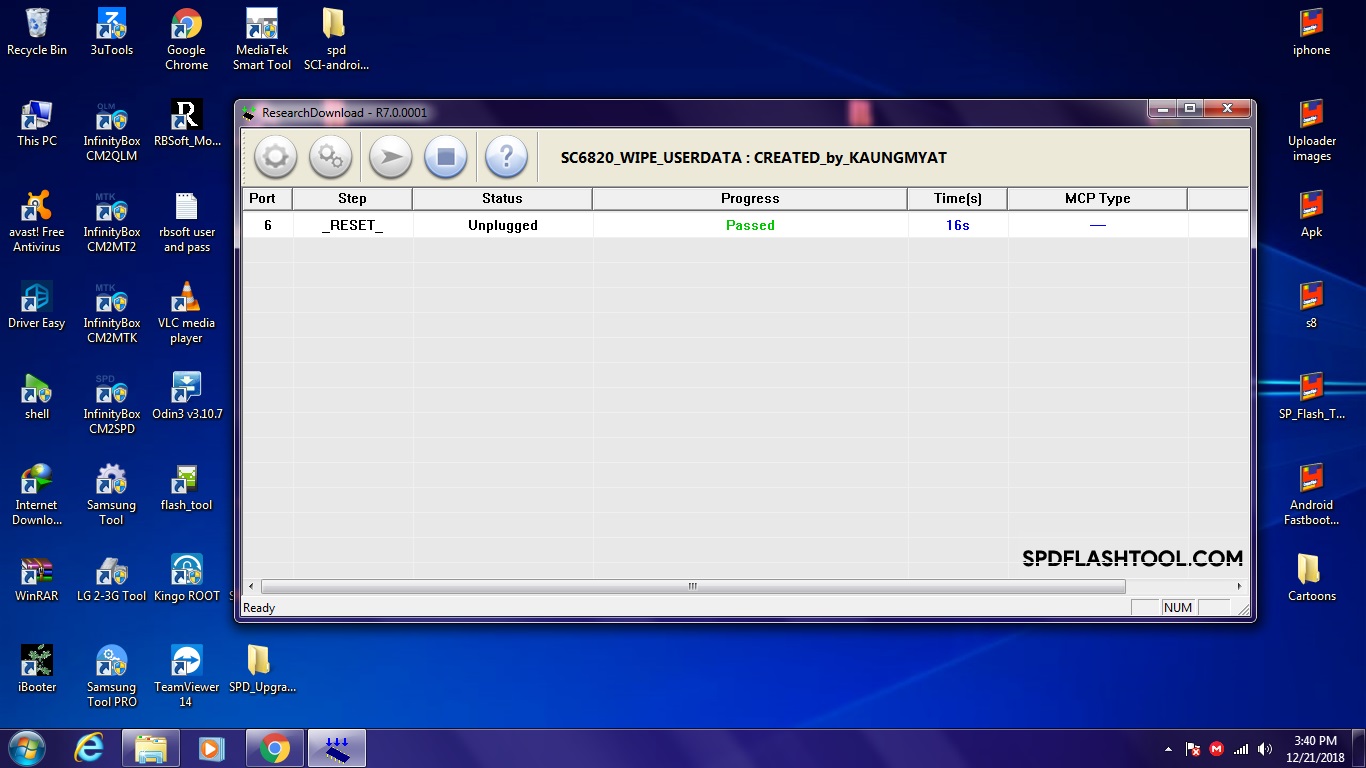
Task: Open Settings with the double-gear button
Action: point(330,157)
